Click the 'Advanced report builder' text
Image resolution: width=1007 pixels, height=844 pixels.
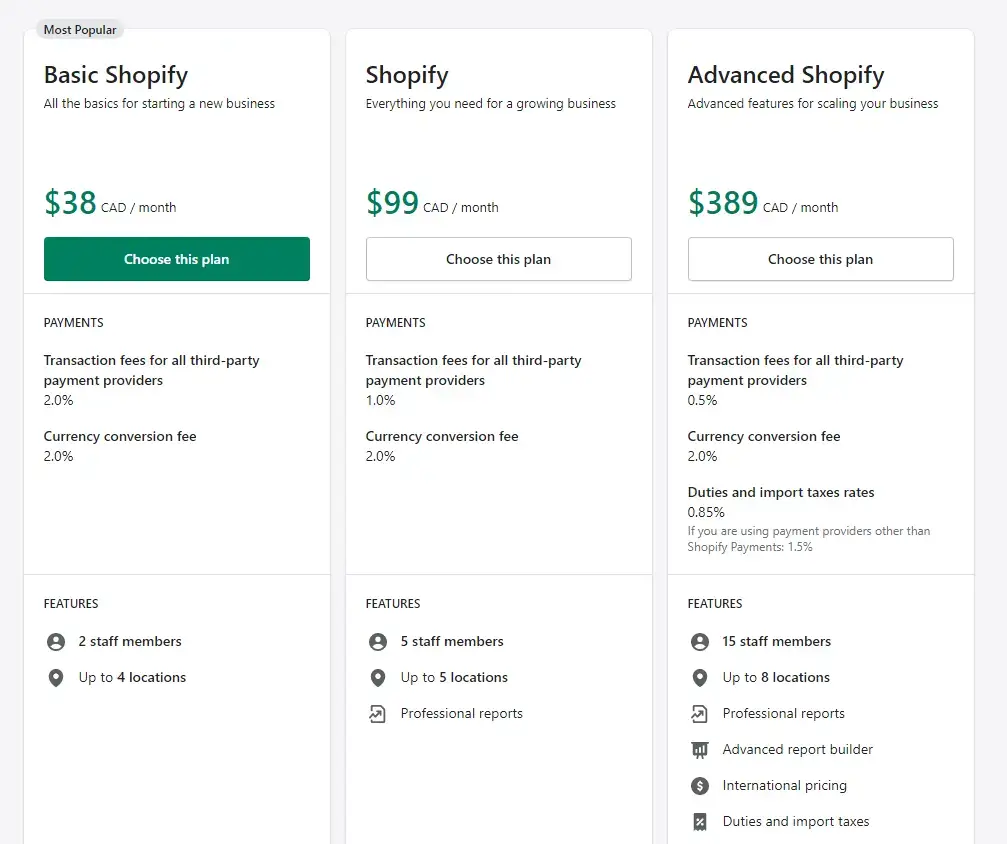798,749
